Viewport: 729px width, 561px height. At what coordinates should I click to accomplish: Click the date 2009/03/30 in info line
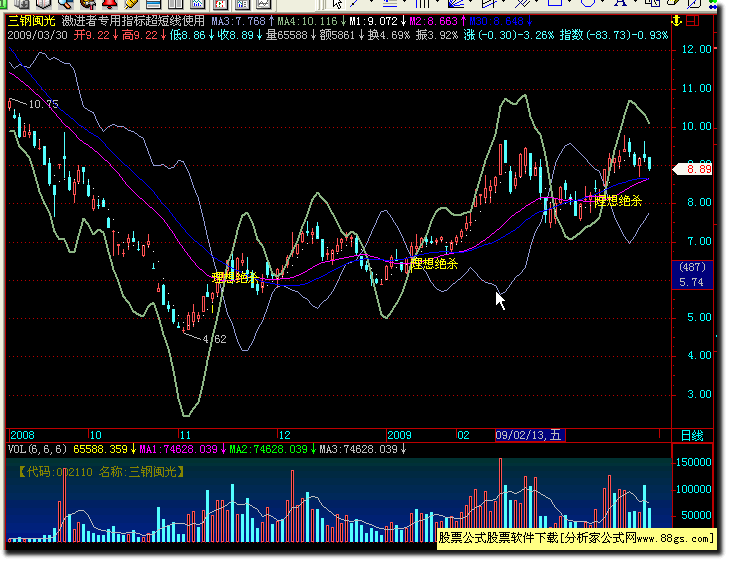(x=37, y=35)
